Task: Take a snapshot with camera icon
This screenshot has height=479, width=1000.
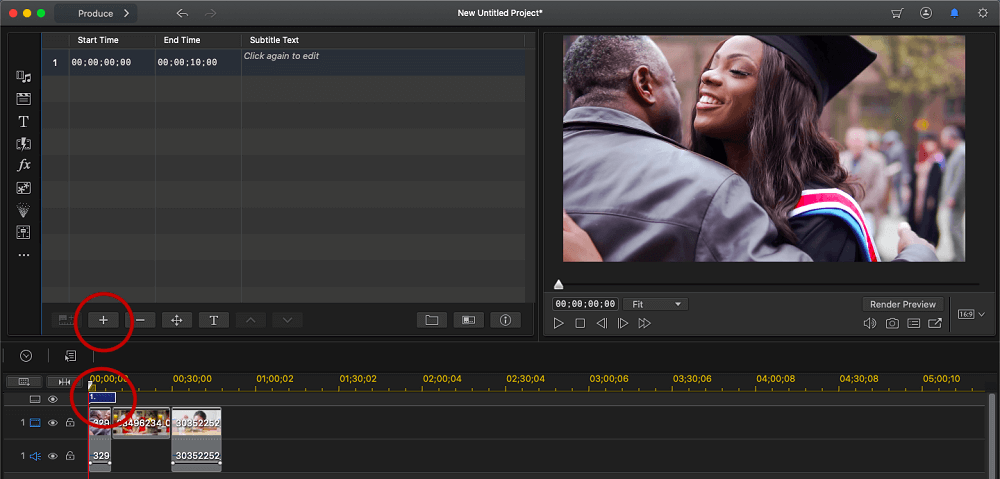Action: (x=892, y=323)
